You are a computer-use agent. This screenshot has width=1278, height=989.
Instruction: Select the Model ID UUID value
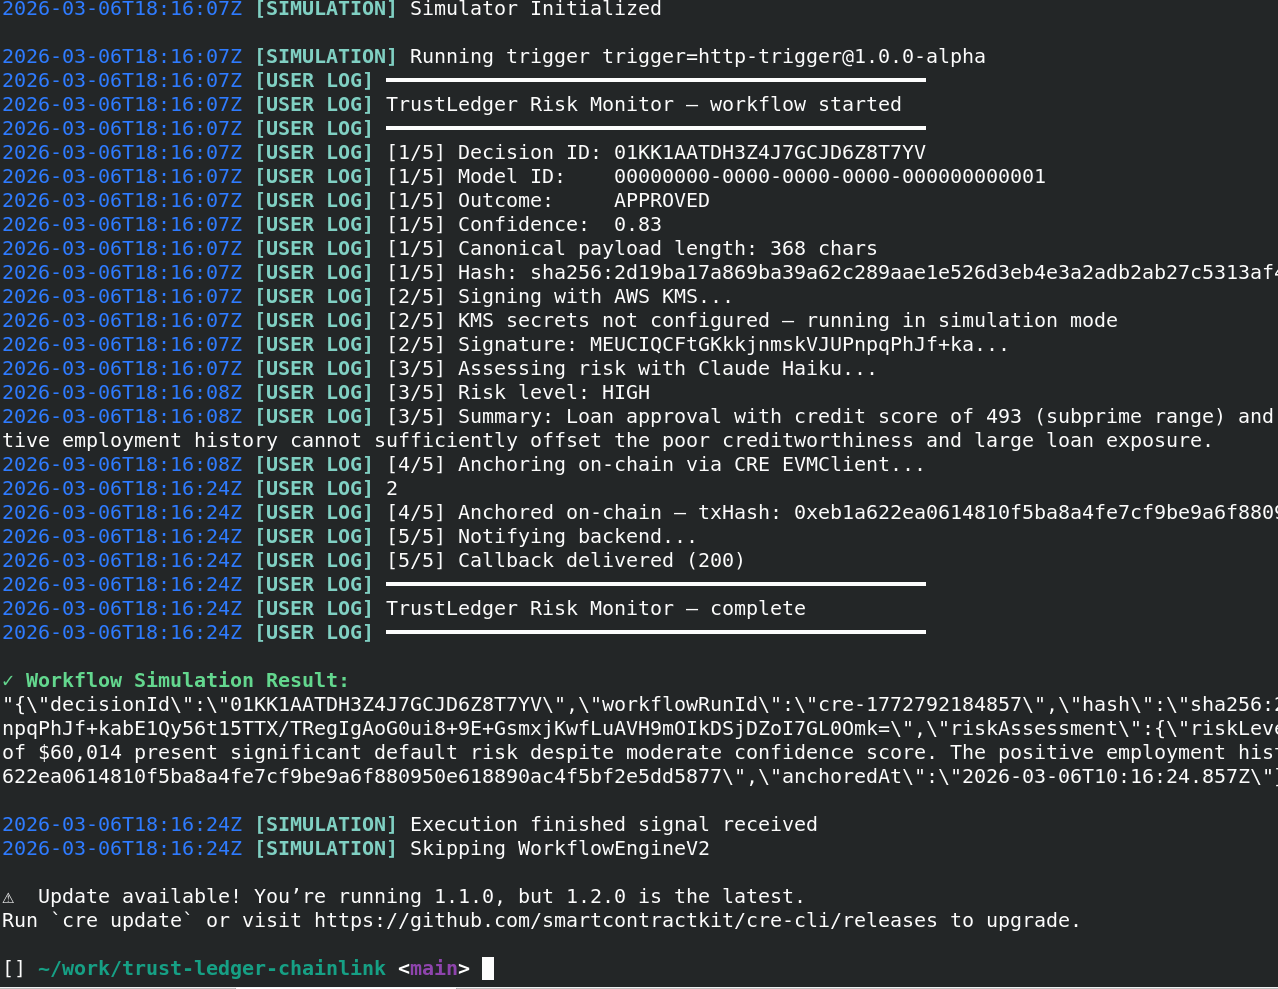829,177
